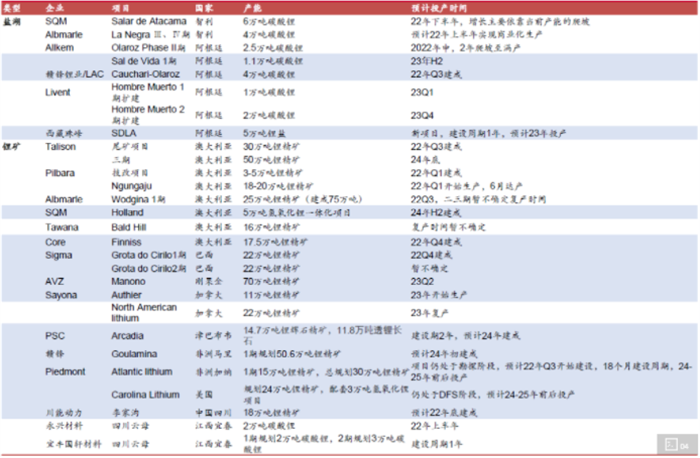Select the 'Hombre Muerto 2' project cell
Screen dimensions: 700x458
coord(148,115)
